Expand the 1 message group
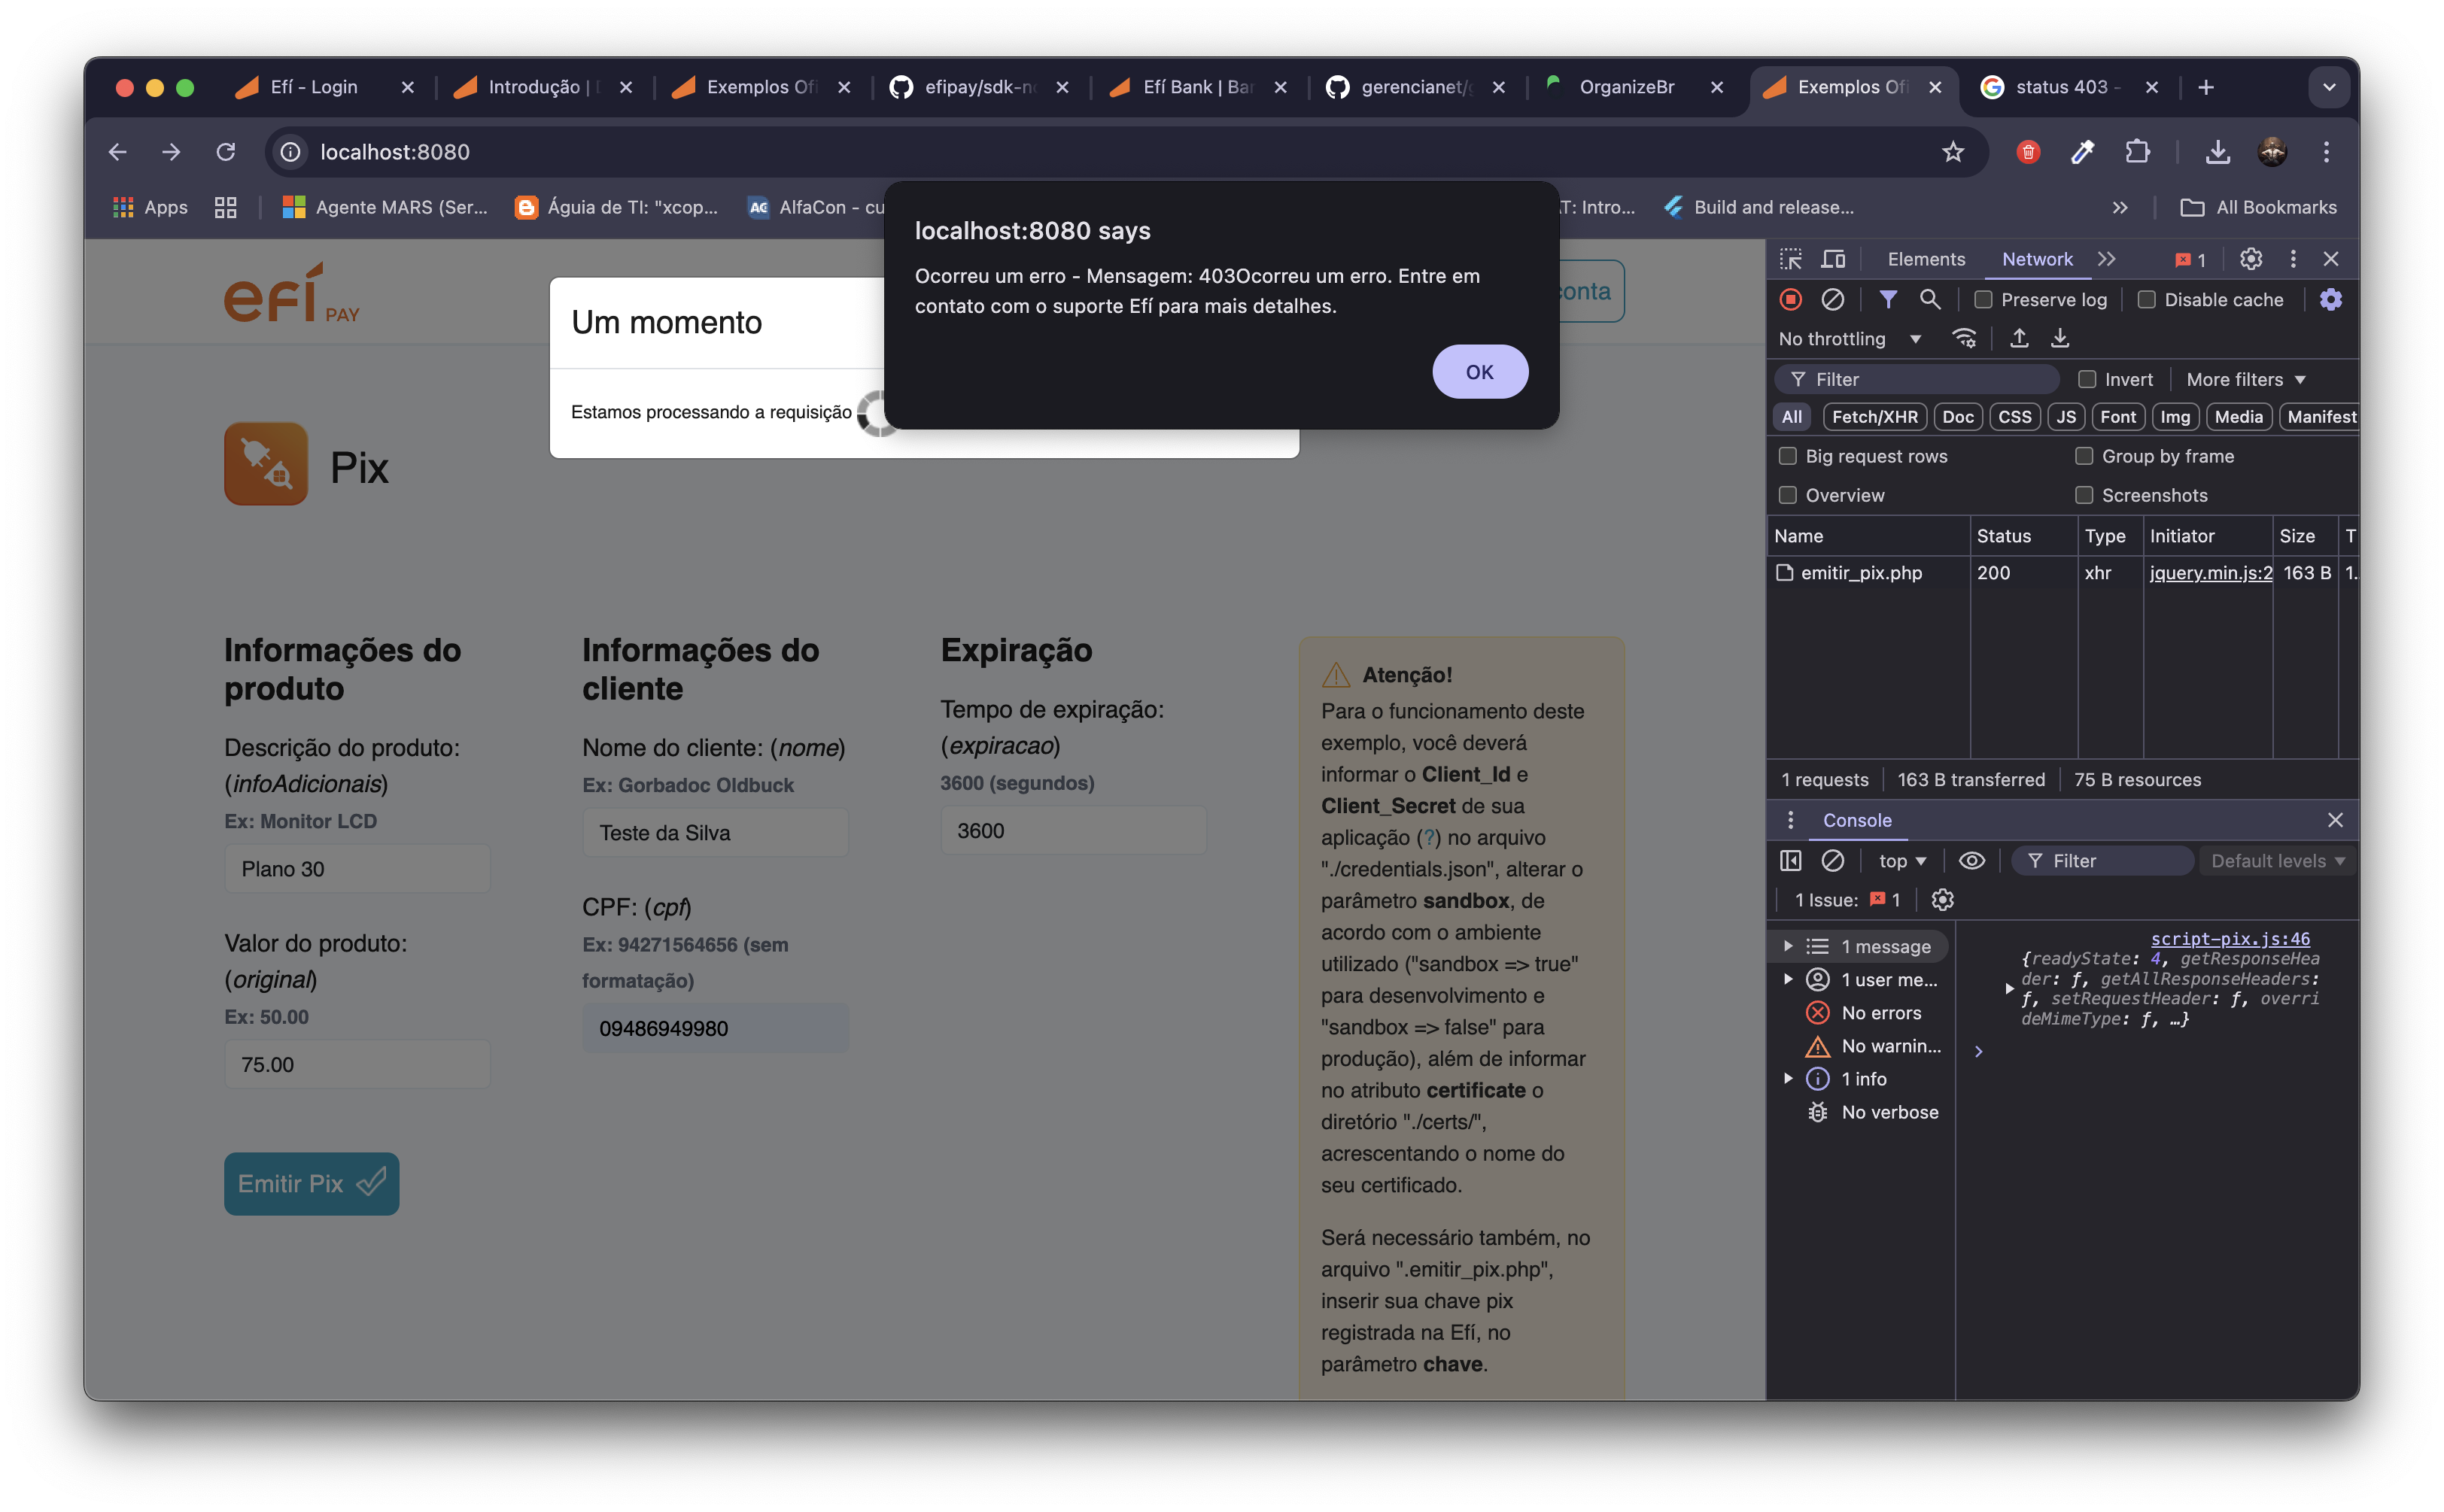 tap(1788, 946)
